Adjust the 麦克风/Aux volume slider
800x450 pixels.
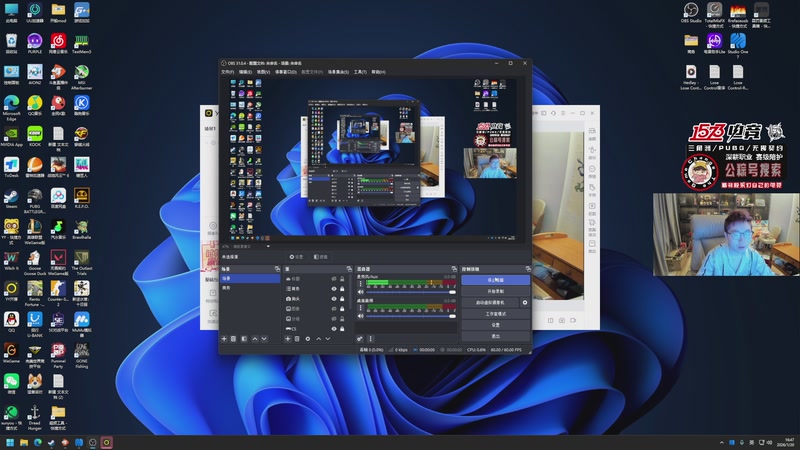click(411, 292)
